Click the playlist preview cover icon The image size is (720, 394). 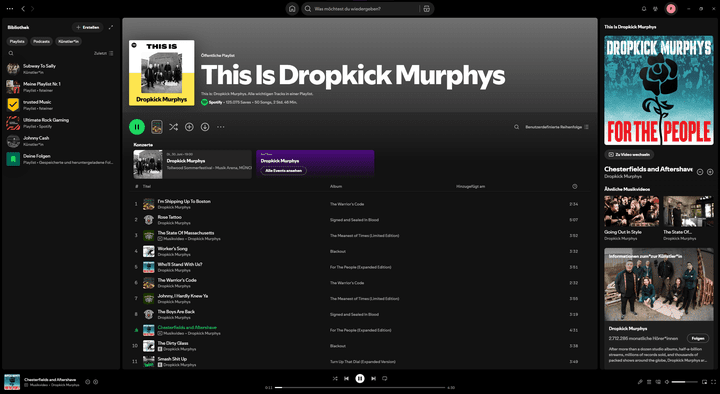click(157, 127)
